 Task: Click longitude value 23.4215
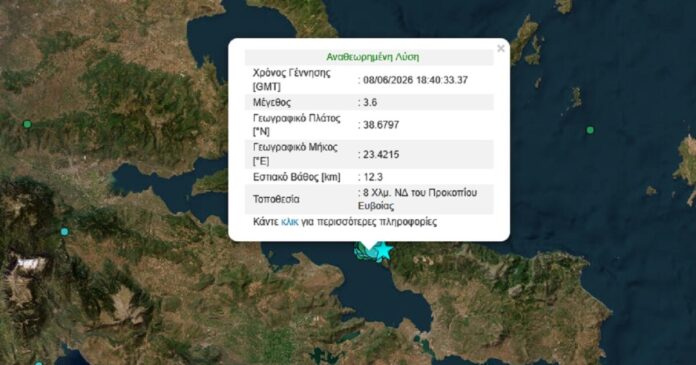coord(381,155)
